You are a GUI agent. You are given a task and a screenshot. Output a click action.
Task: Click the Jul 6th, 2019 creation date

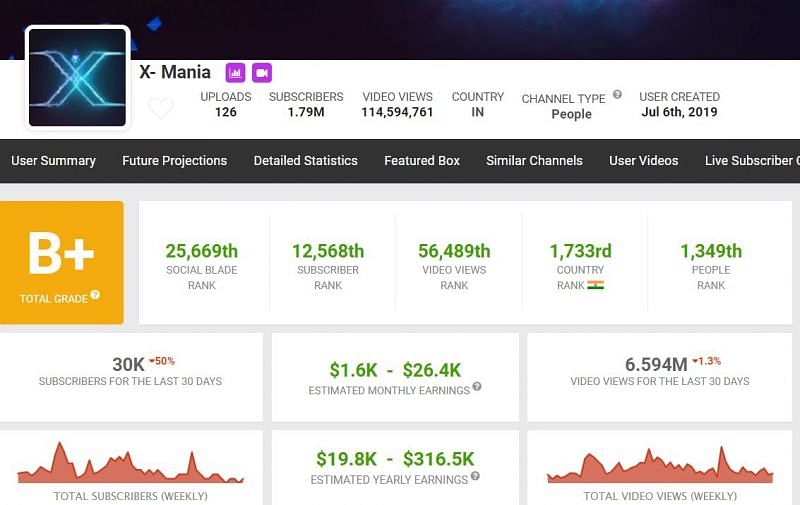click(x=679, y=112)
